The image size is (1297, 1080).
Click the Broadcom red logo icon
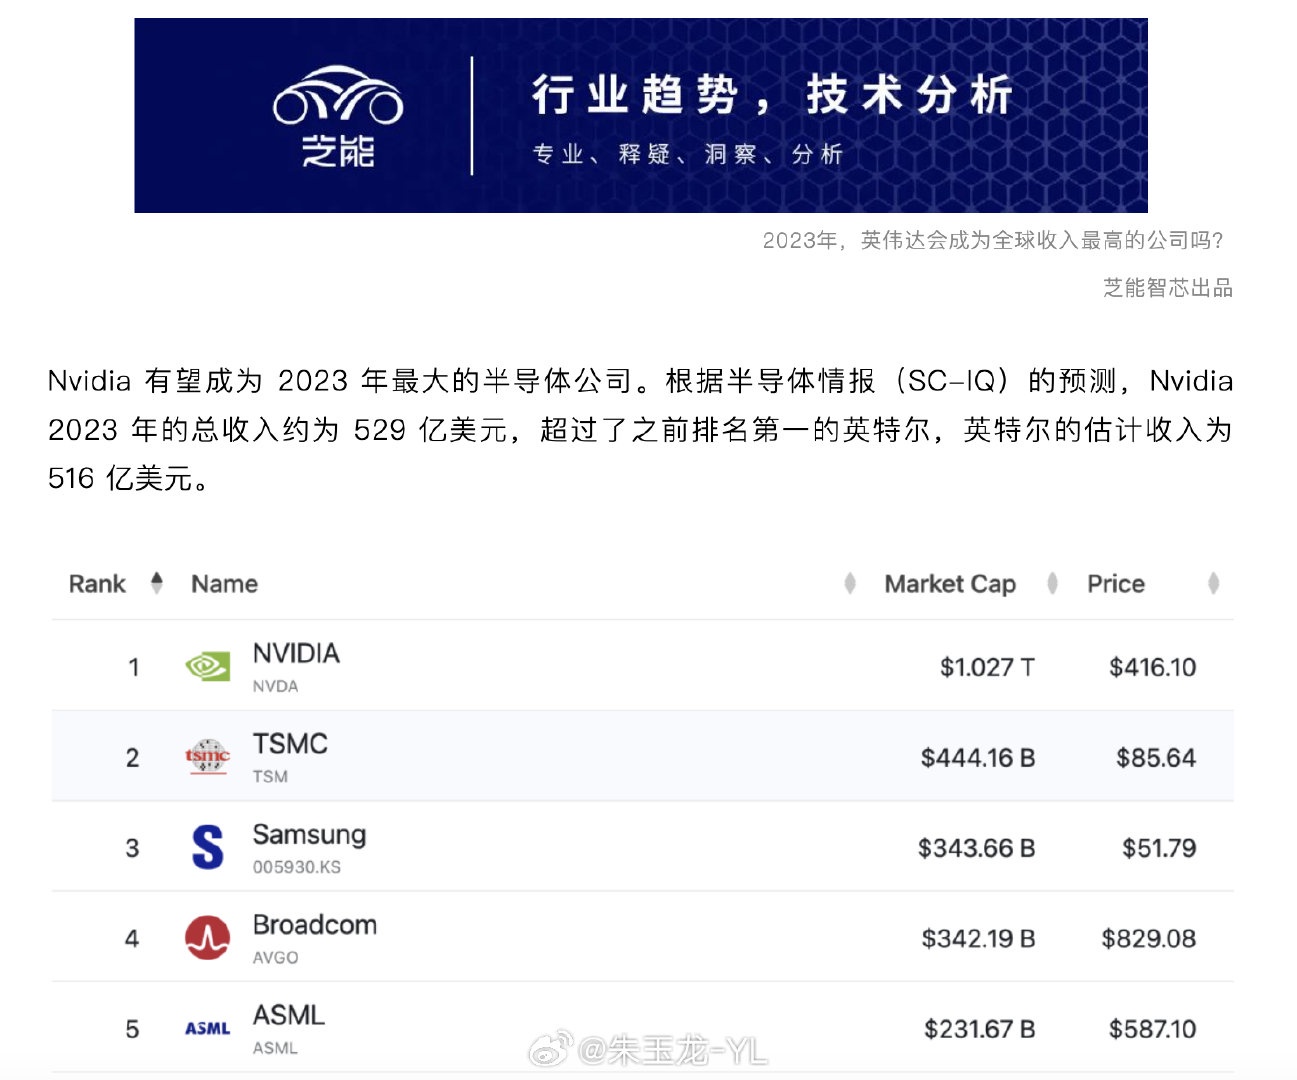(x=208, y=938)
